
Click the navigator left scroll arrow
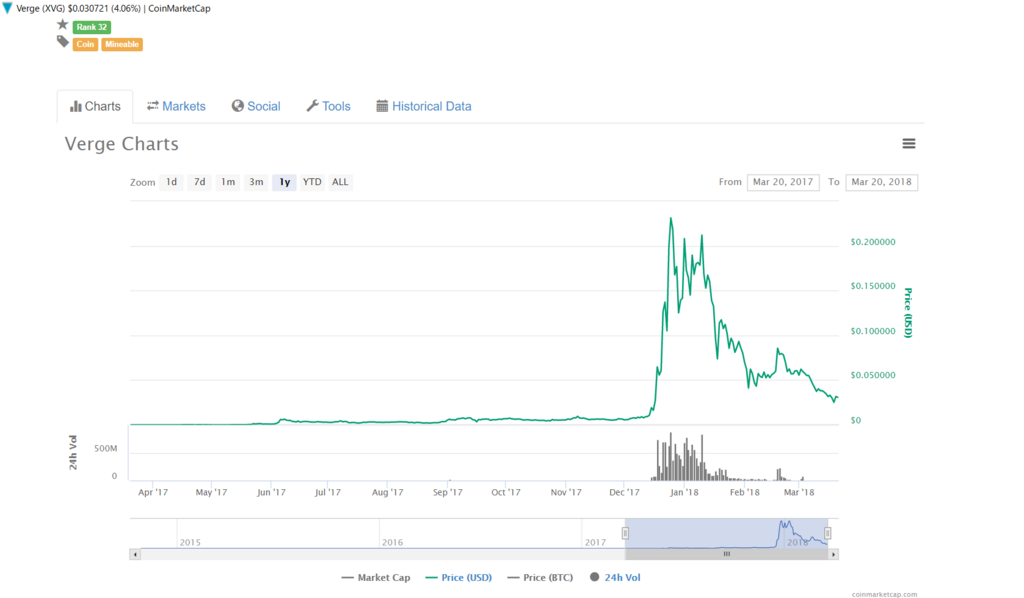point(135,554)
